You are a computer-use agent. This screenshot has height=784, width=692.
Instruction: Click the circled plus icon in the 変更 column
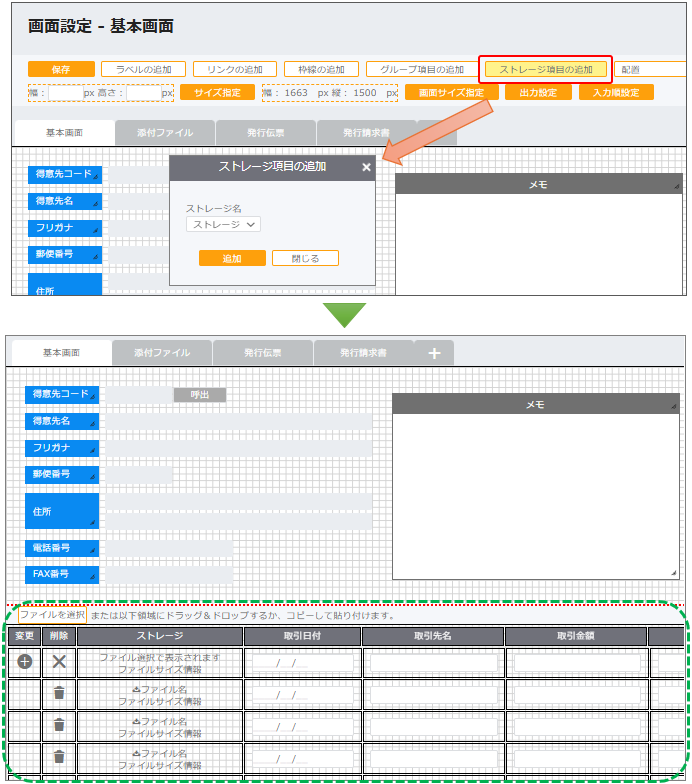point(25,662)
